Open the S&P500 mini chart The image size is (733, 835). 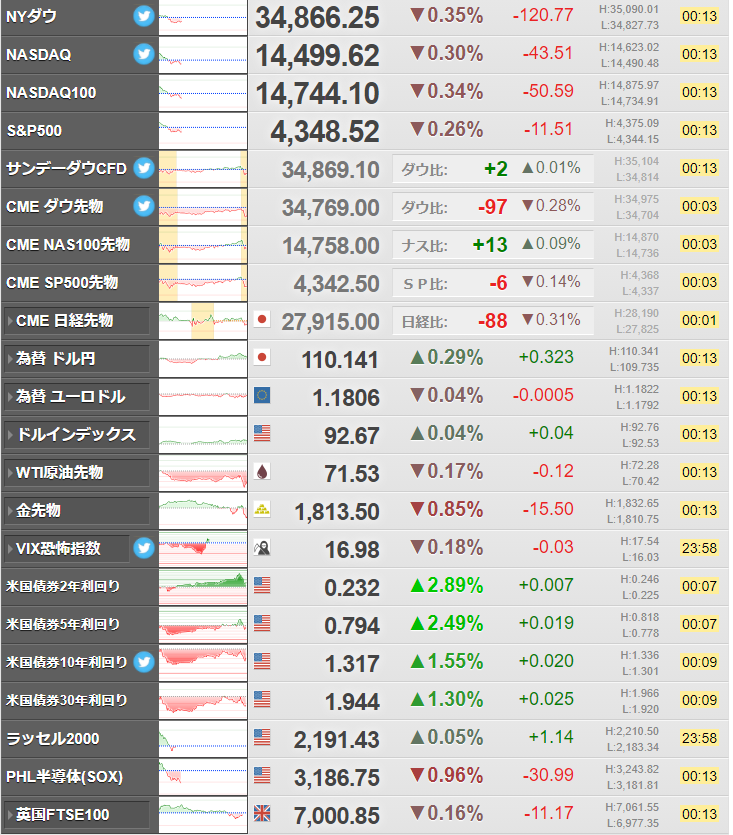click(x=203, y=131)
